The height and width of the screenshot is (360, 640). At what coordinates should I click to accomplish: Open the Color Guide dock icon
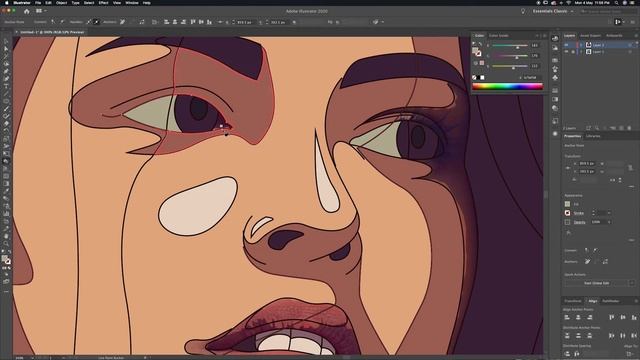[555, 47]
